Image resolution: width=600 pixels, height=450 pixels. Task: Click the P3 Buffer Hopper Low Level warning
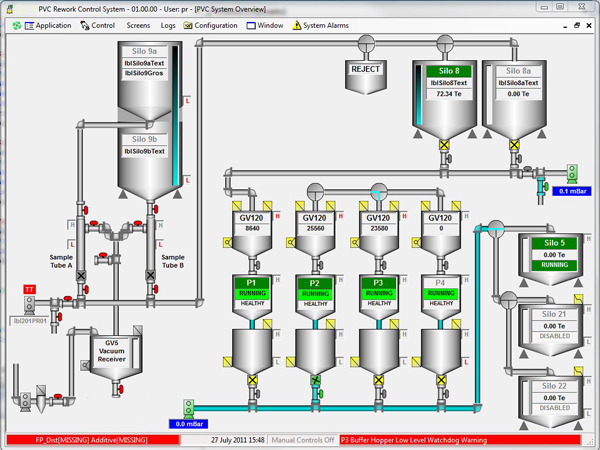[x=460, y=440]
